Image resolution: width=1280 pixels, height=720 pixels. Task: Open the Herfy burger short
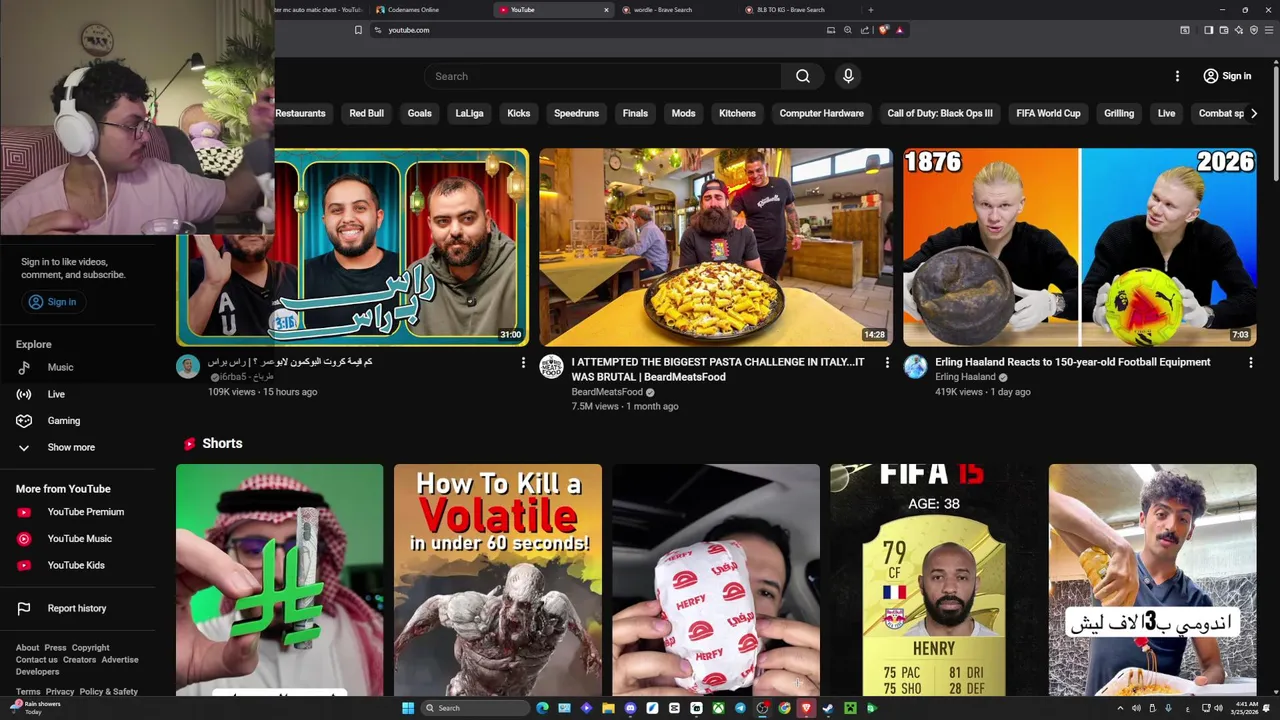tap(716, 580)
